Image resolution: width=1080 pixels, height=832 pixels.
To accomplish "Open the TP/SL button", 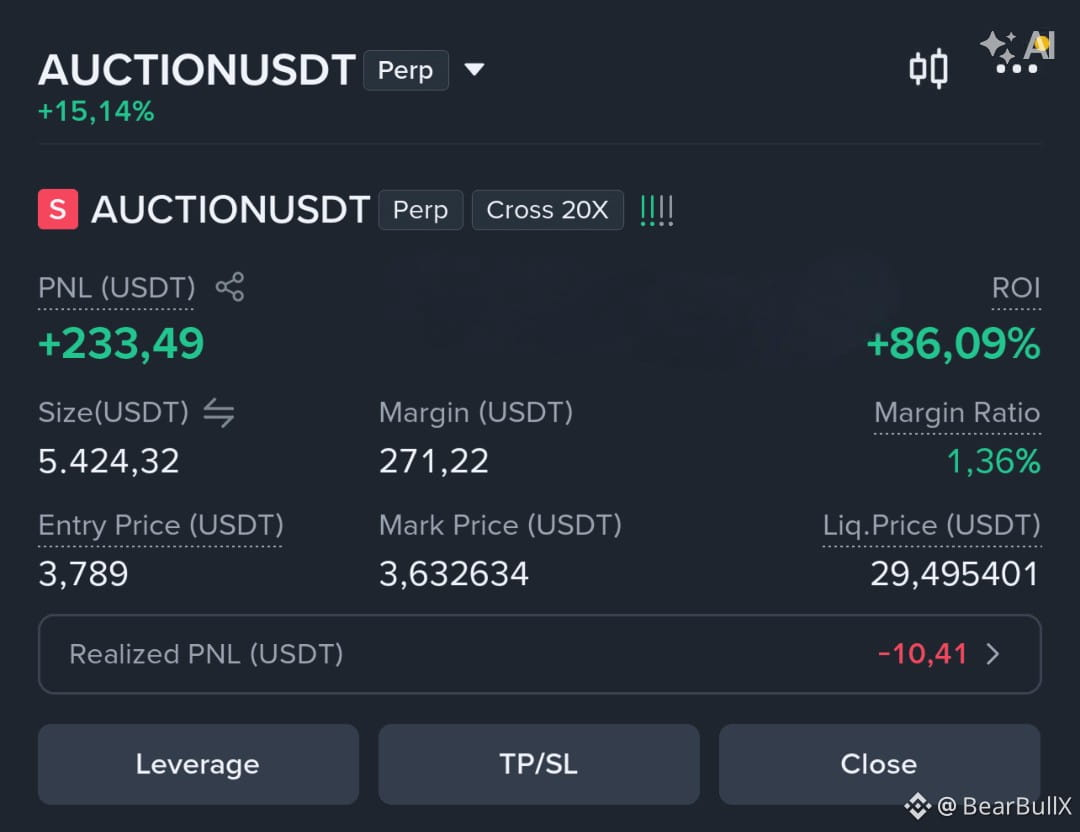I will pos(539,764).
